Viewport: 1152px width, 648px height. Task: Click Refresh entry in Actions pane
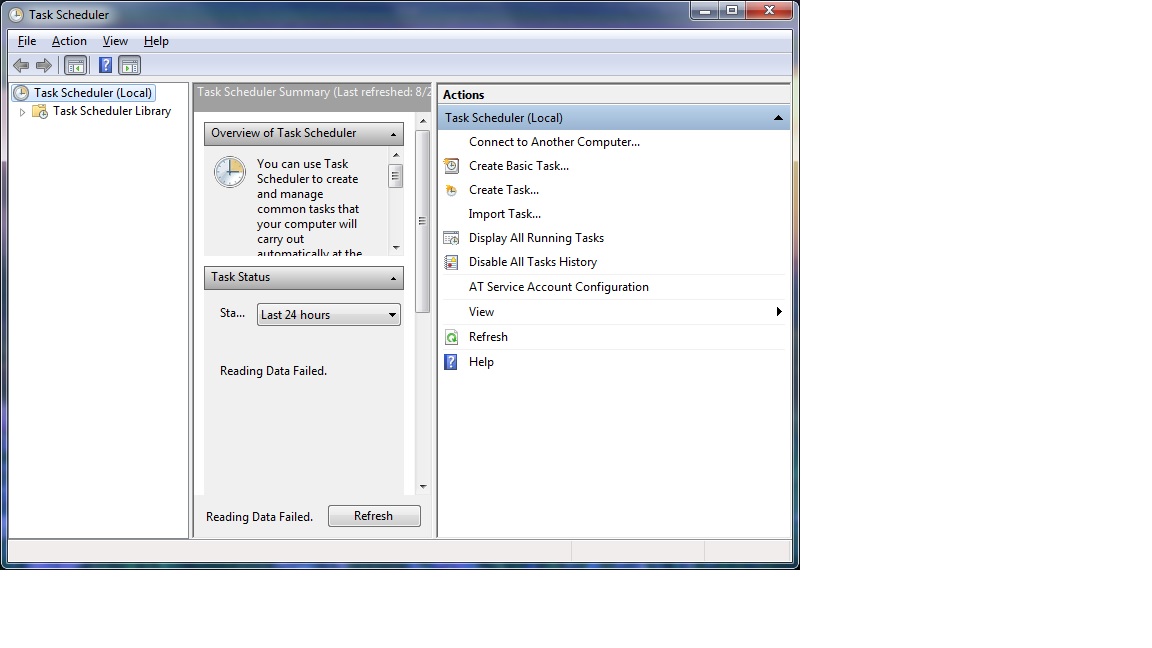(x=488, y=336)
